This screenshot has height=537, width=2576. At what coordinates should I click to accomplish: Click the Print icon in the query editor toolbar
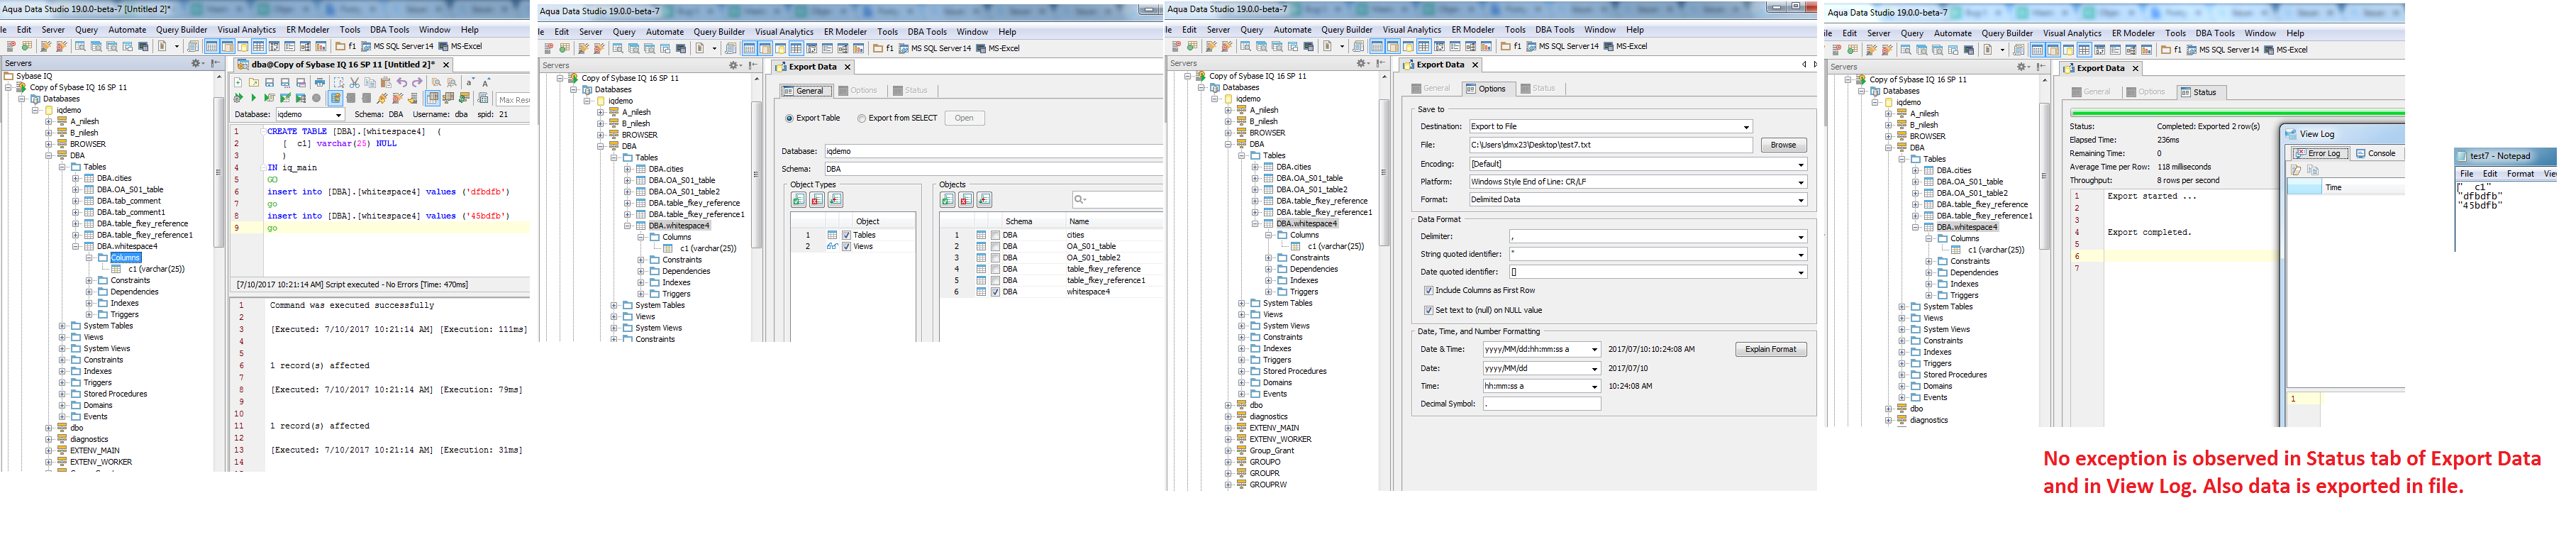pyautogui.click(x=320, y=83)
